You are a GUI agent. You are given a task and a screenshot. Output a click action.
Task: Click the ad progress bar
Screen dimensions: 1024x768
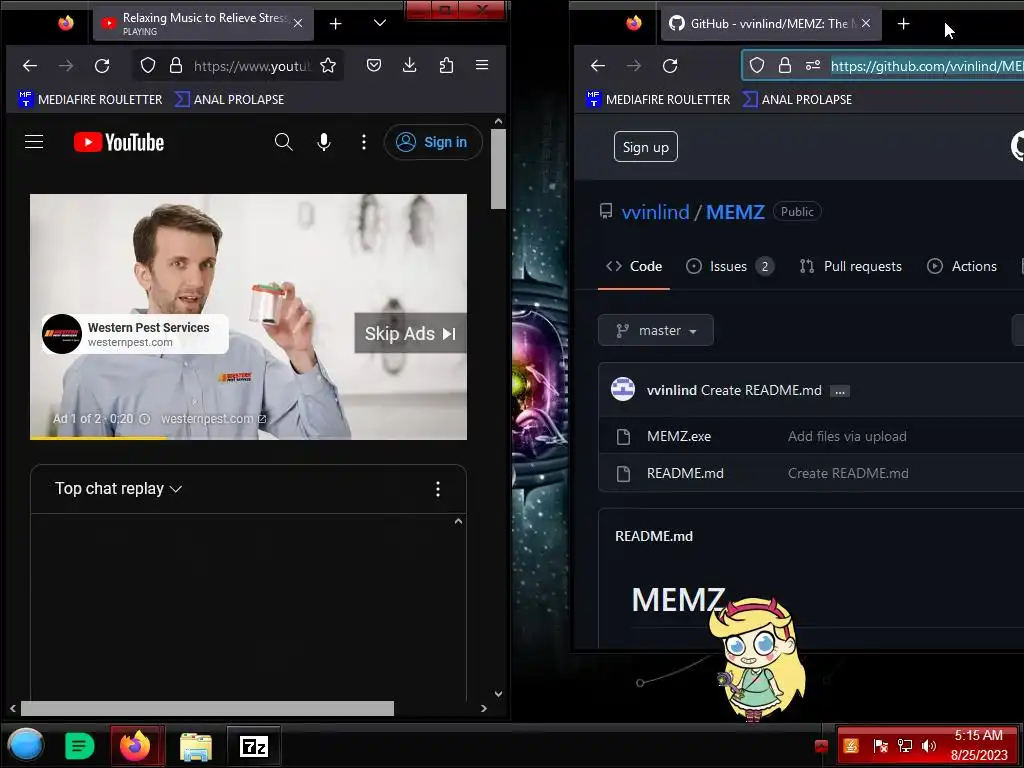coord(248,438)
